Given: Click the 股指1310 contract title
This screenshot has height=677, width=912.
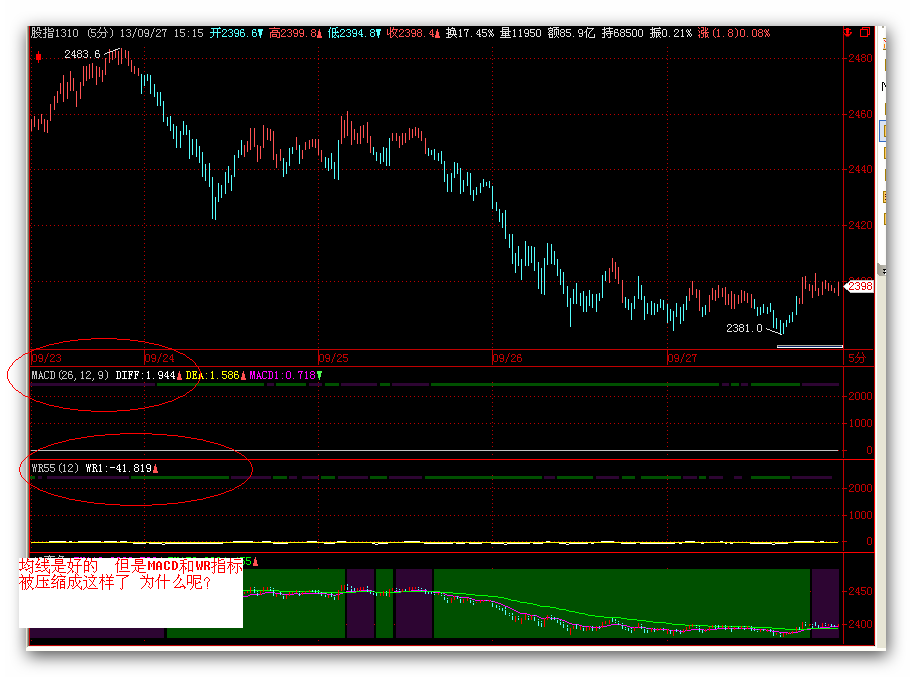Looking at the screenshot, I should tap(55, 33).
